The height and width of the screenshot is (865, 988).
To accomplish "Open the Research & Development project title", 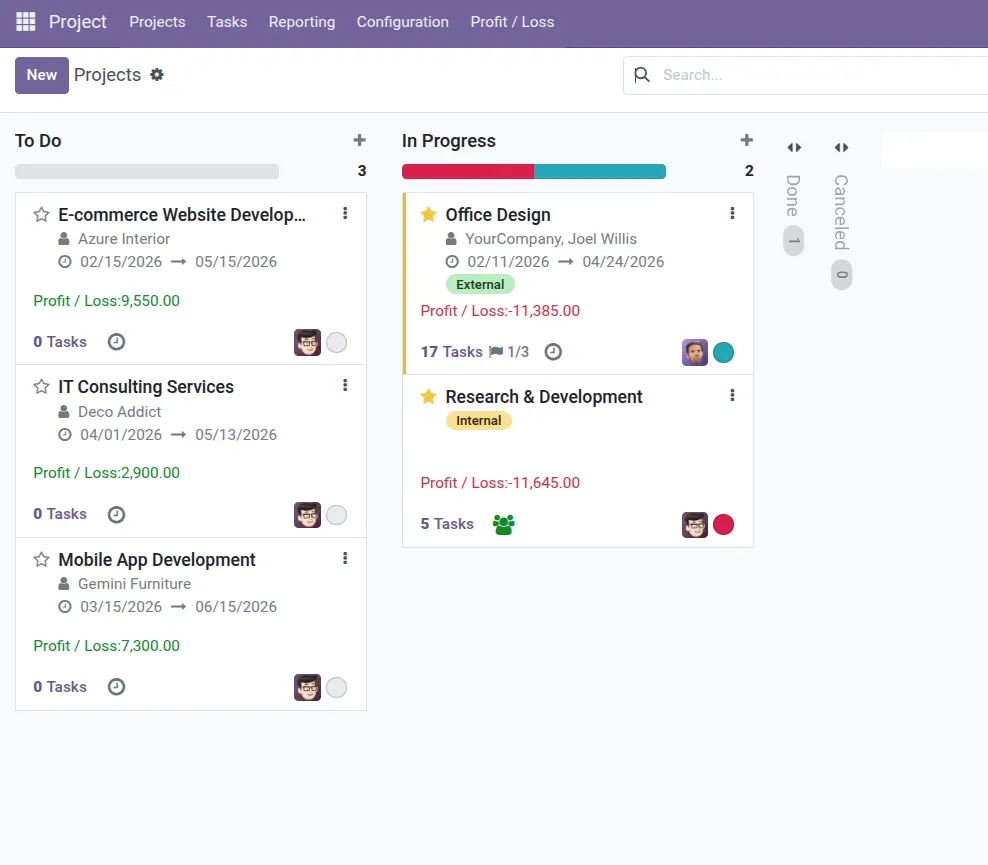I will pyautogui.click(x=544, y=397).
